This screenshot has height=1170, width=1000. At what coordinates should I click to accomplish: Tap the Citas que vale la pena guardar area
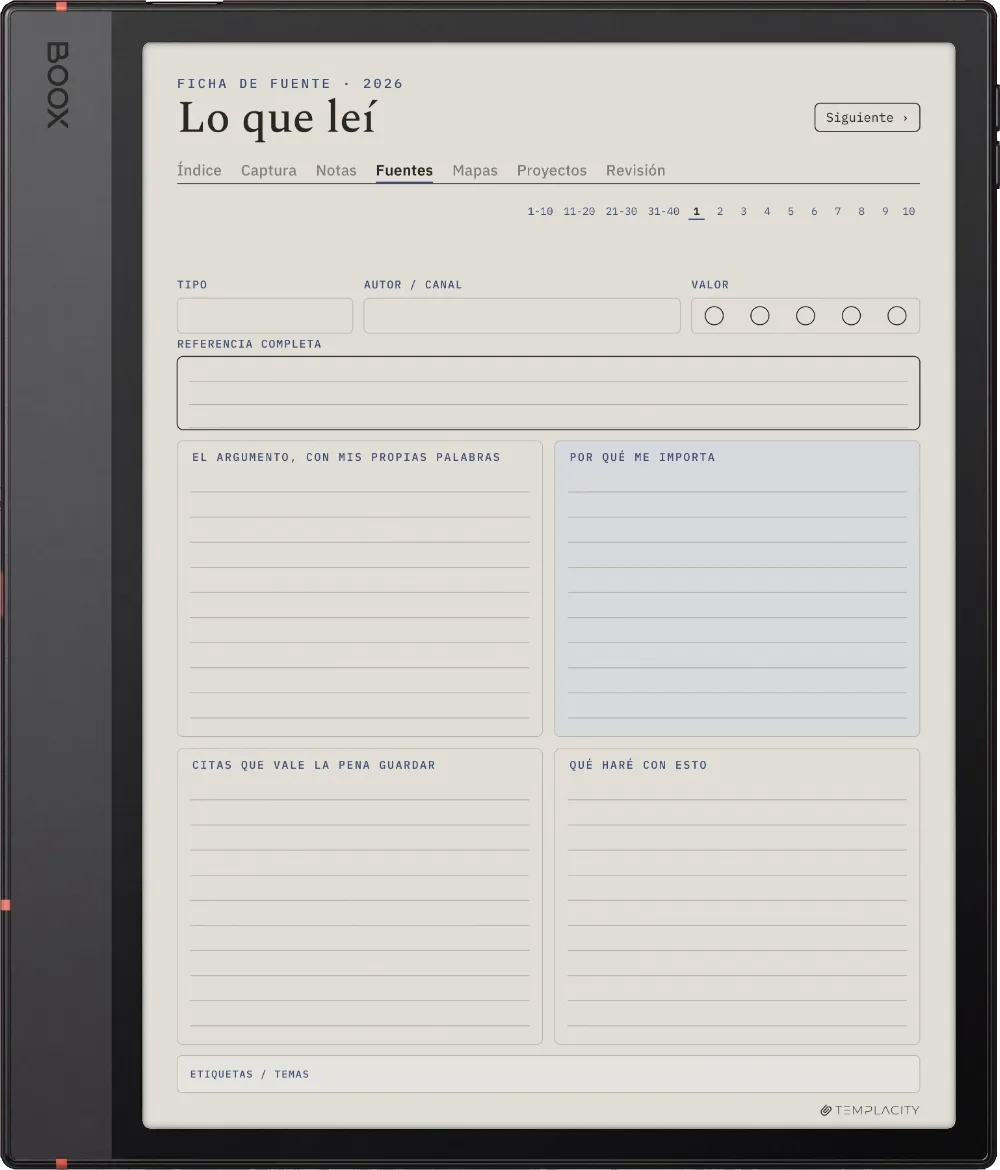360,897
